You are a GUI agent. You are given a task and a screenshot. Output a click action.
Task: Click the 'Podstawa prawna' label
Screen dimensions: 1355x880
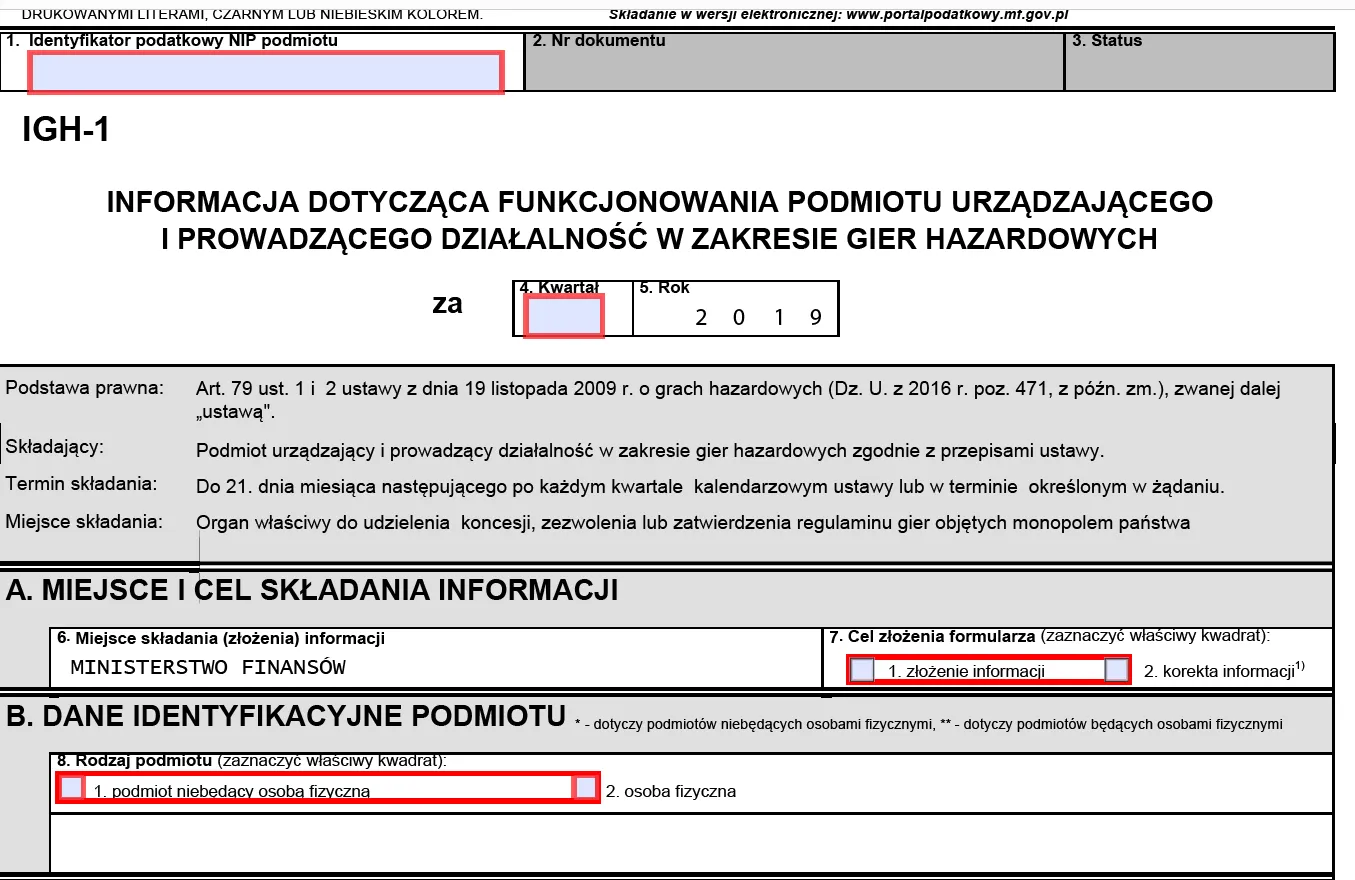click(x=84, y=388)
